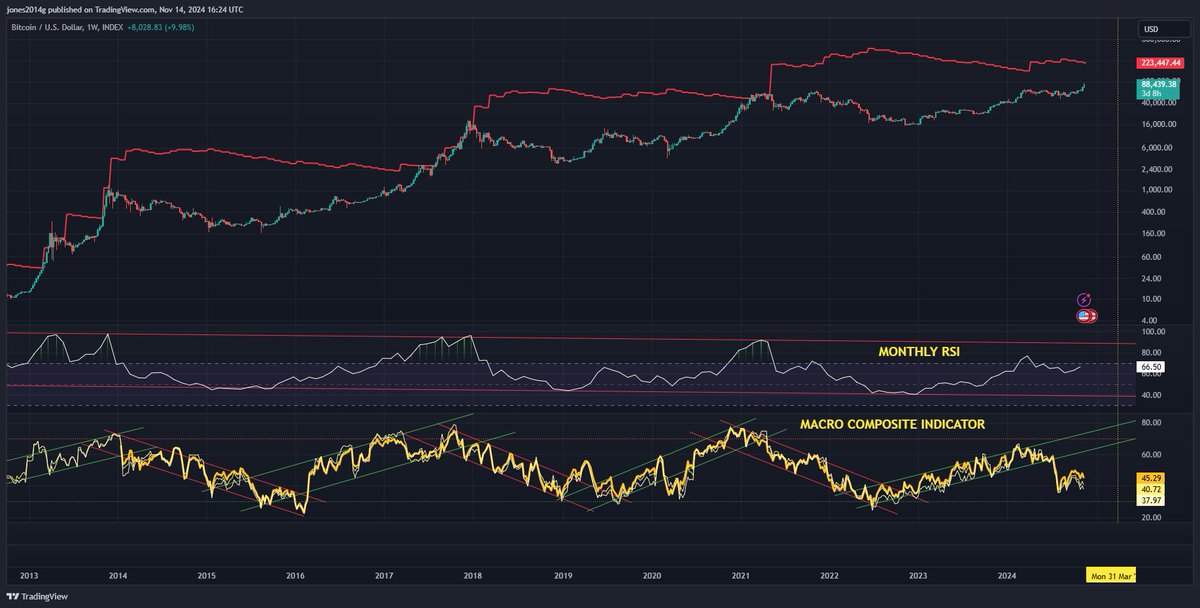Click the 2024 label on the time axis

1007,575
